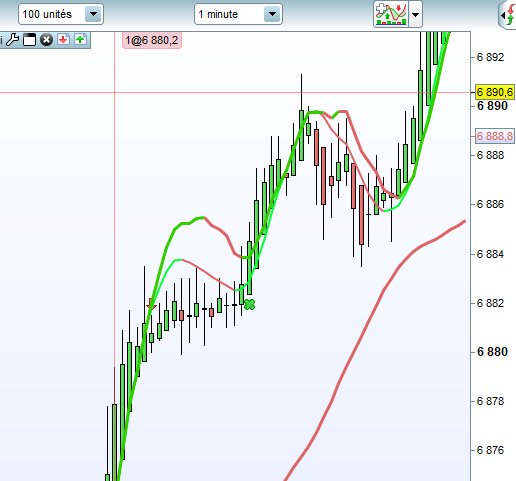Click the 6 888 axis value
This screenshot has width=516, height=481.
pyautogui.click(x=490, y=155)
